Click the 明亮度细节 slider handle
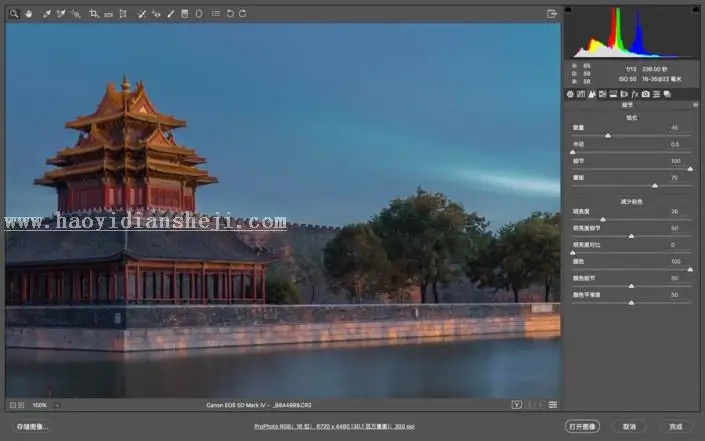705x441 pixels. click(632, 236)
